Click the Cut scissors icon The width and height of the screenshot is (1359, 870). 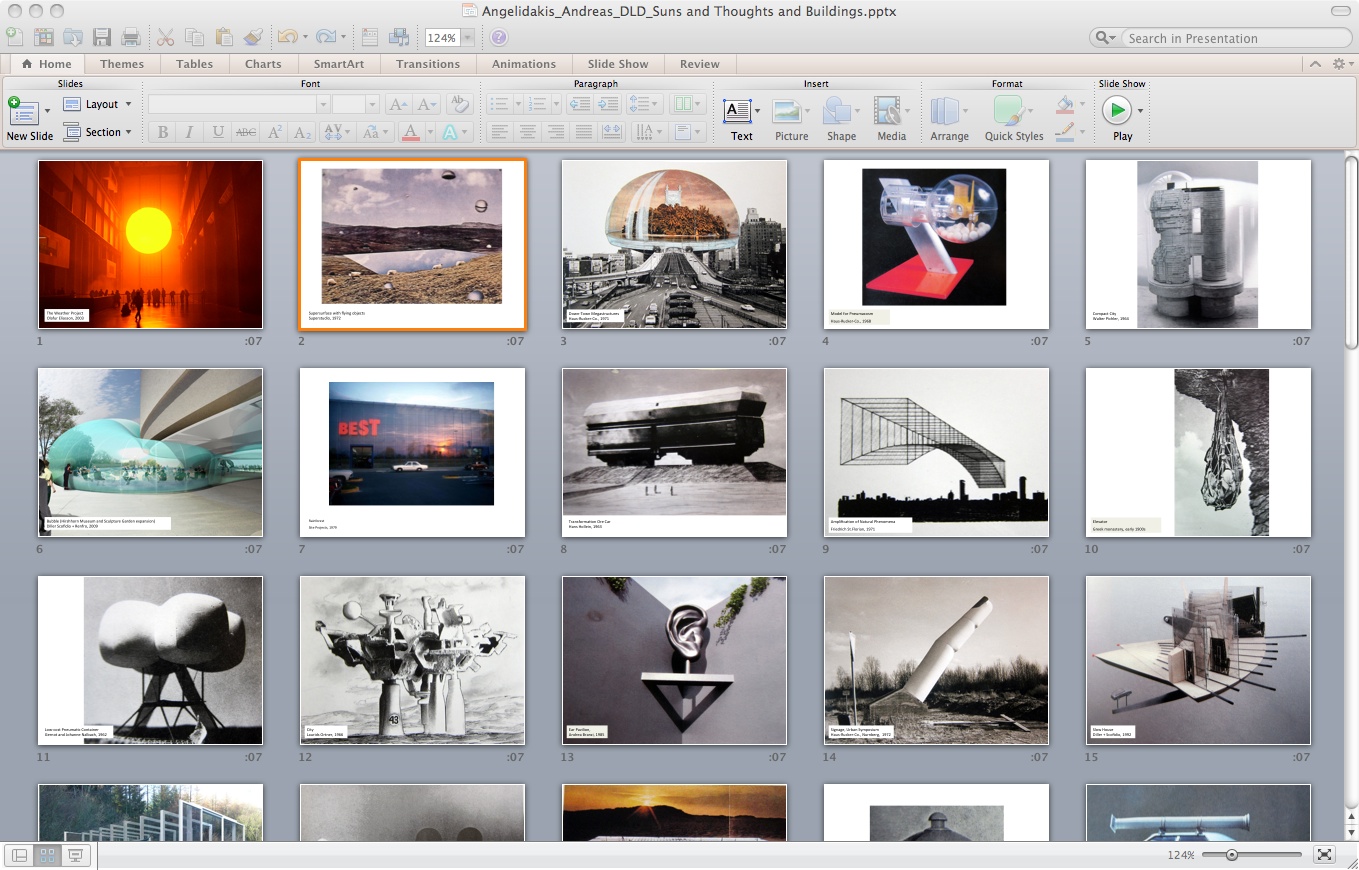tap(166, 37)
